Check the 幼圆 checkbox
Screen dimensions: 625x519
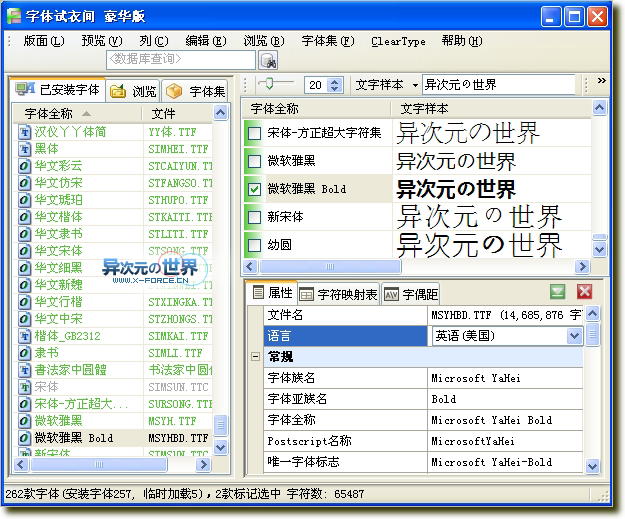click(x=254, y=245)
